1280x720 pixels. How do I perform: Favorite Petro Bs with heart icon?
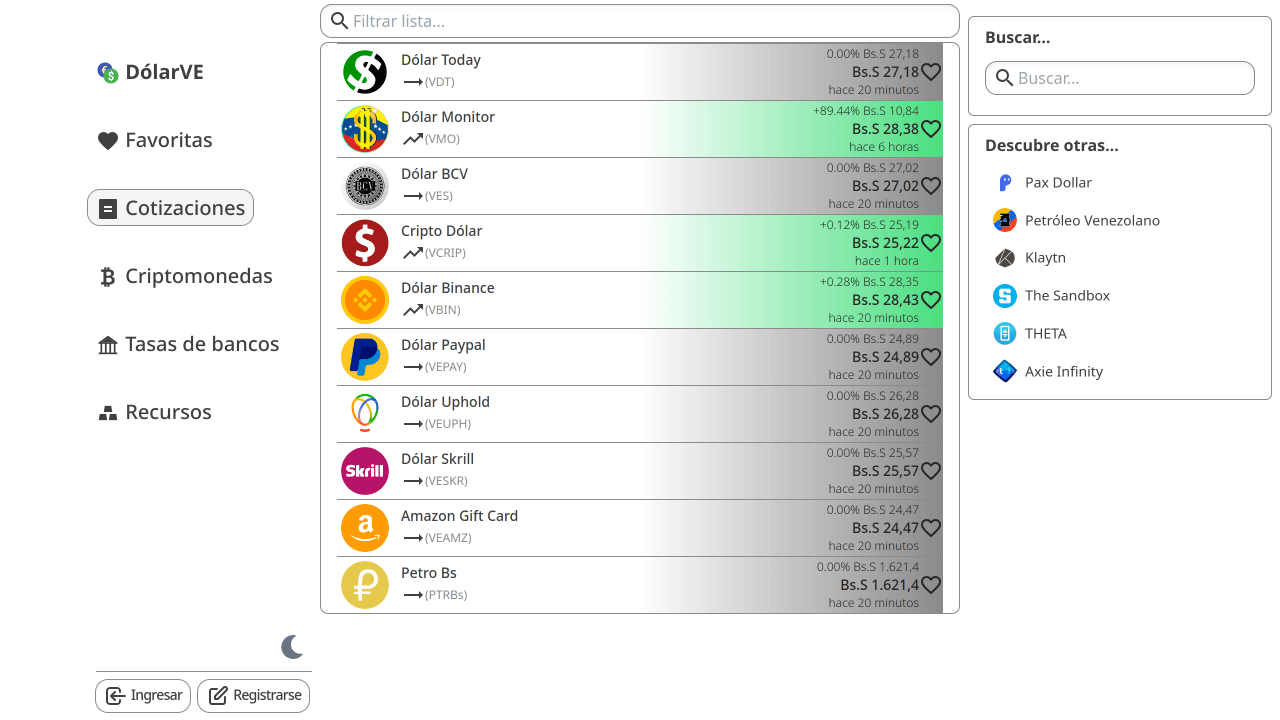coord(931,585)
